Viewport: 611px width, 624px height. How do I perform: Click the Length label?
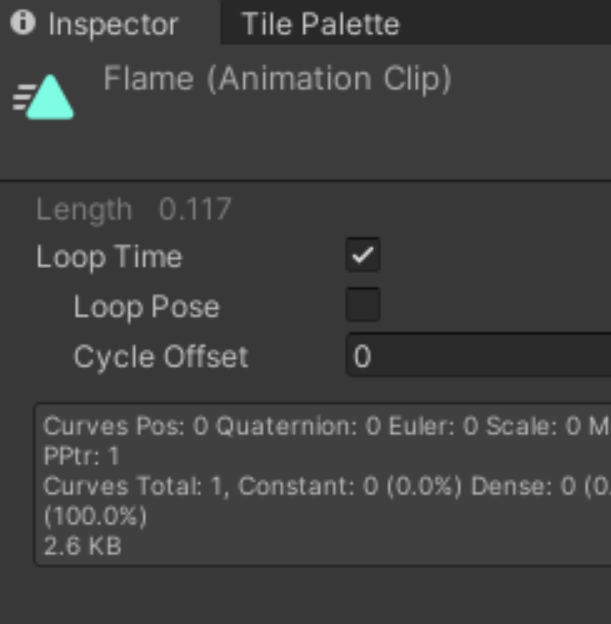click(84, 210)
